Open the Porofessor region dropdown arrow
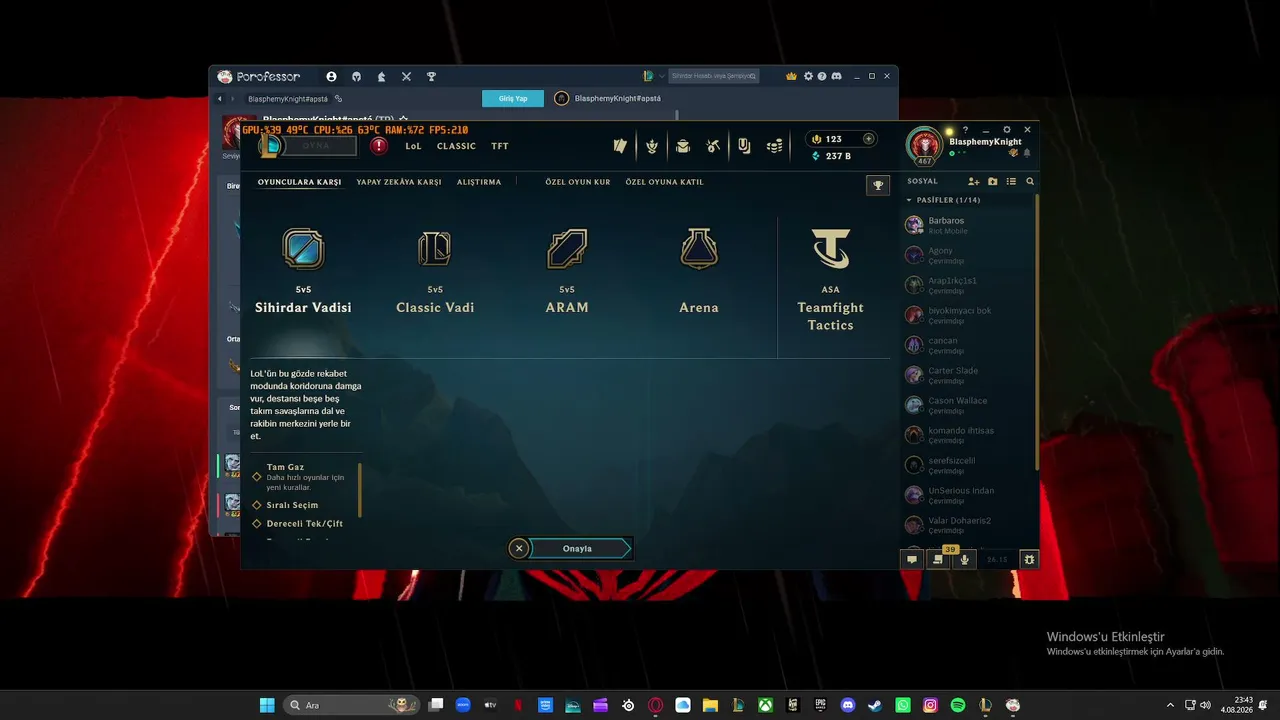 point(662,76)
